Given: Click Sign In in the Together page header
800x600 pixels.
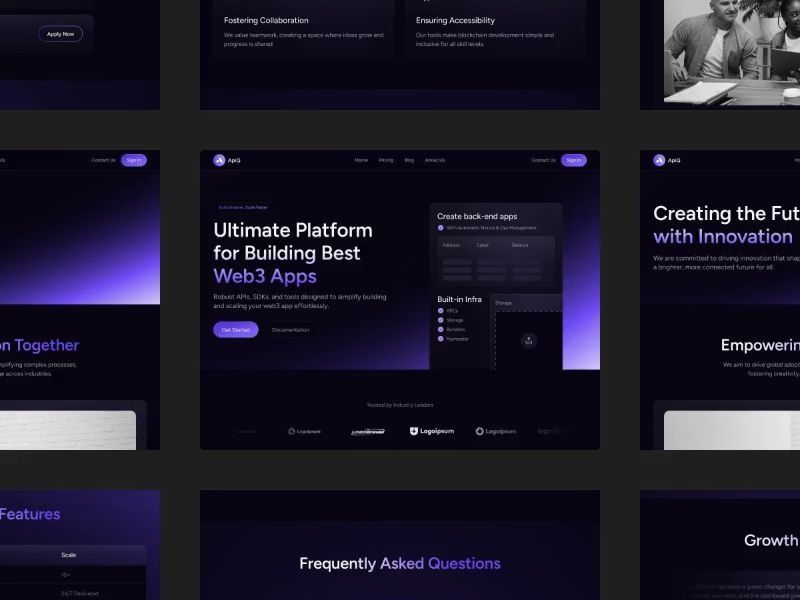Looking at the screenshot, I should pos(134,160).
